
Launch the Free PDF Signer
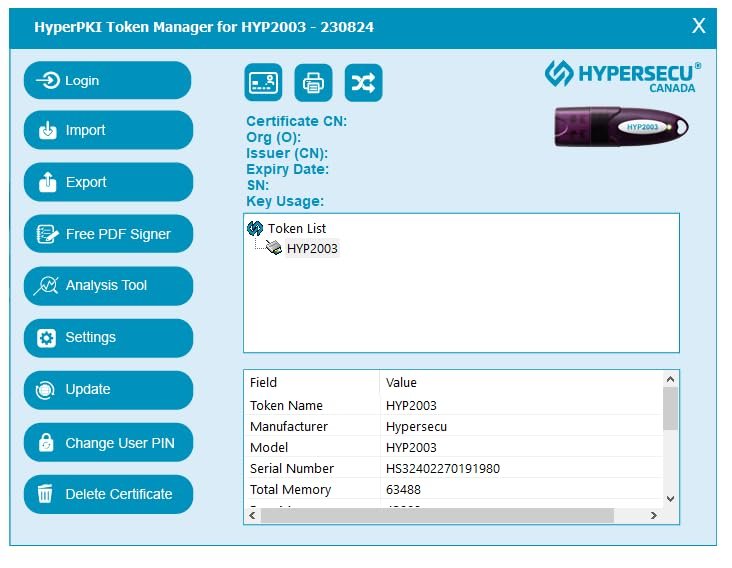tap(107, 235)
